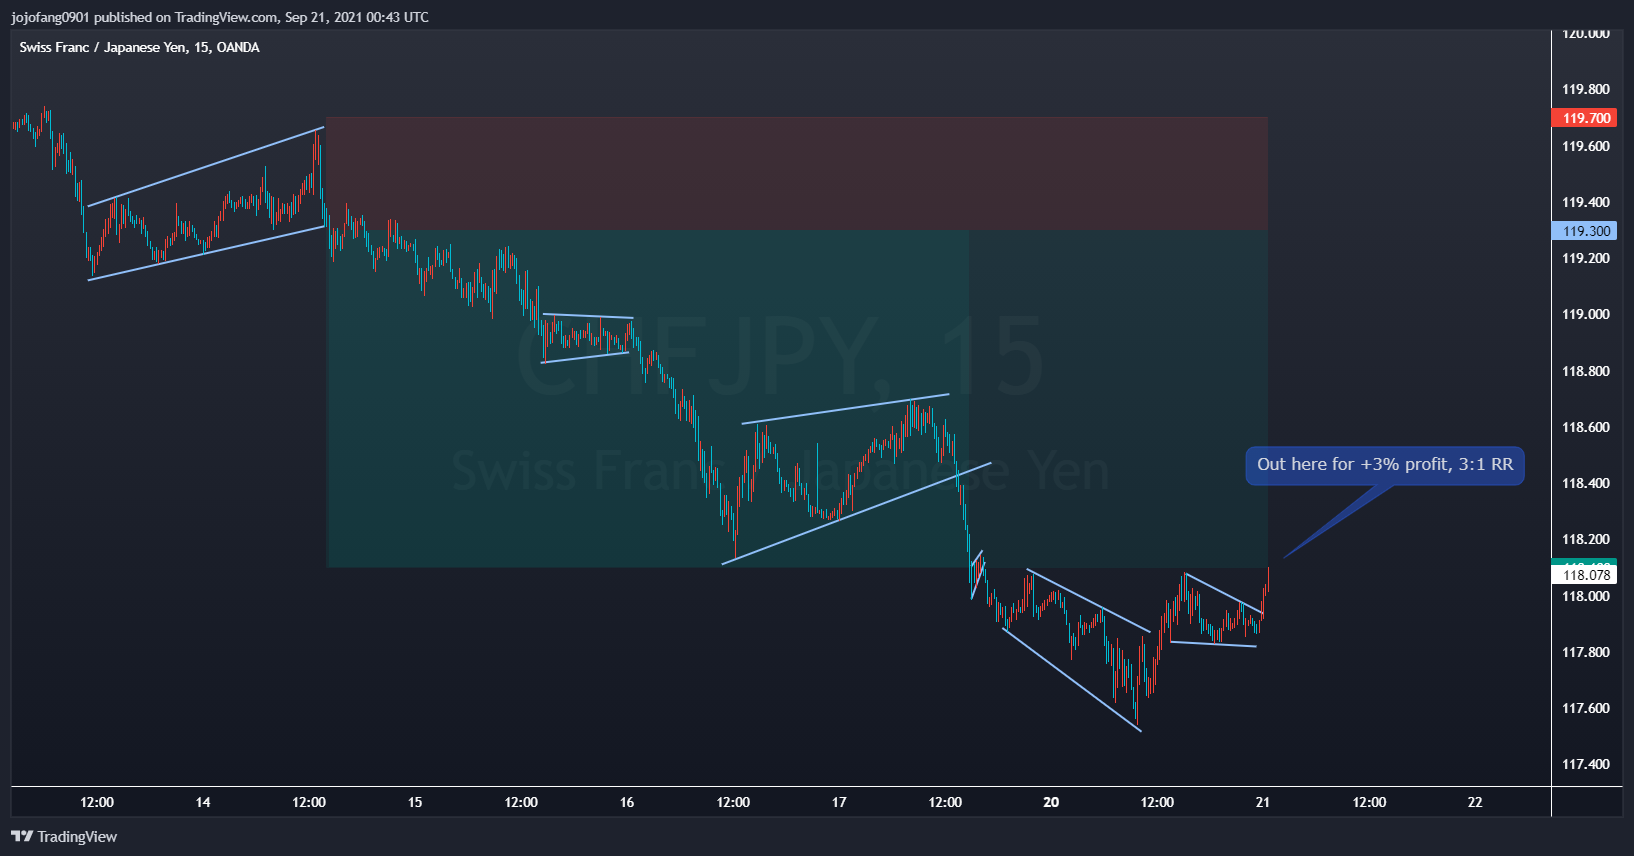This screenshot has width=1634, height=856.
Task: Click the 119.400 price axis label
Action: pos(1586,202)
